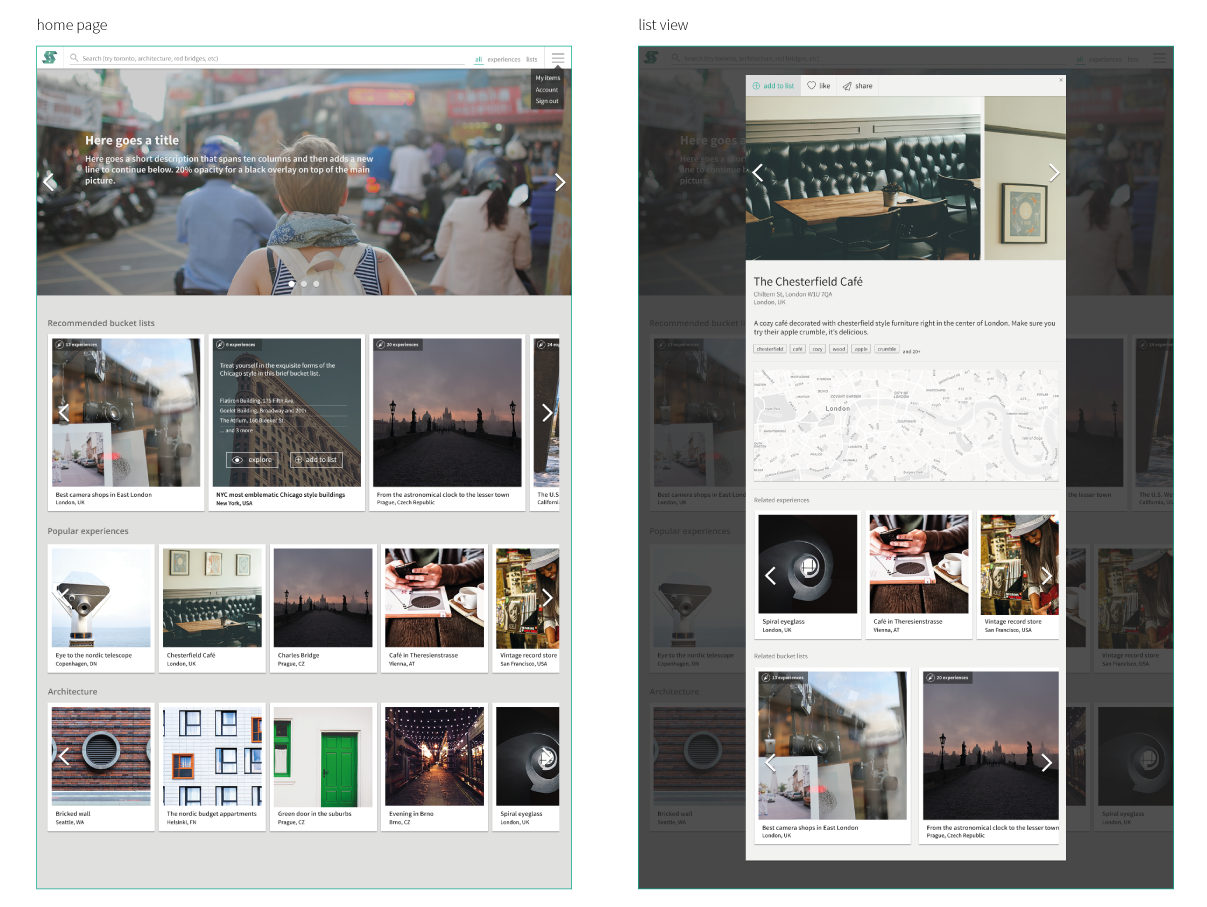Show previous Popular experiences cards

(64, 597)
